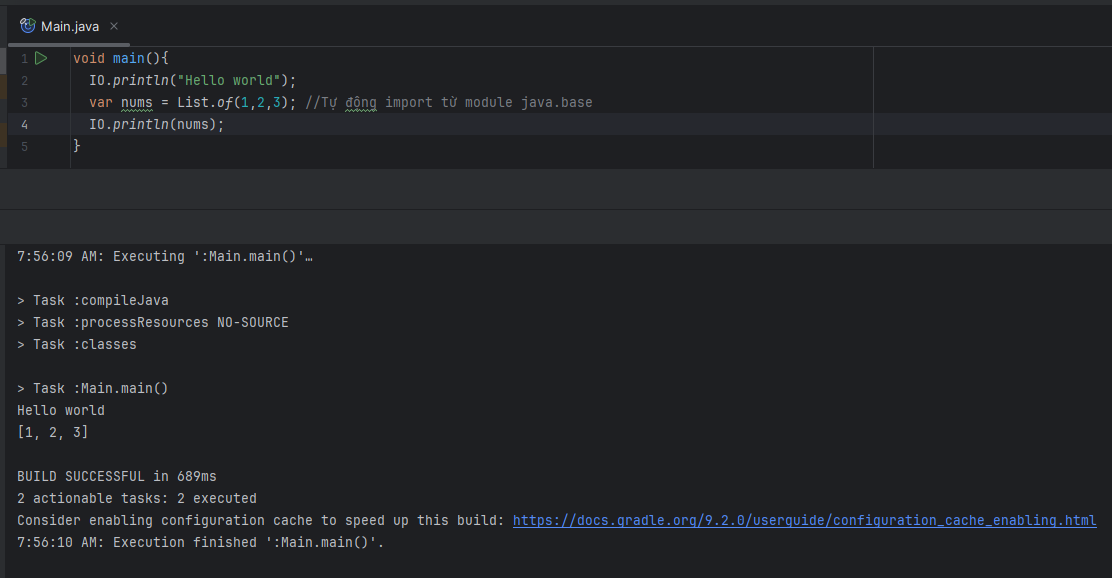Image resolution: width=1112 pixels, height=578 pixels.
Task: Click the "Task :compileJava" console line
Action: (92, 300)
